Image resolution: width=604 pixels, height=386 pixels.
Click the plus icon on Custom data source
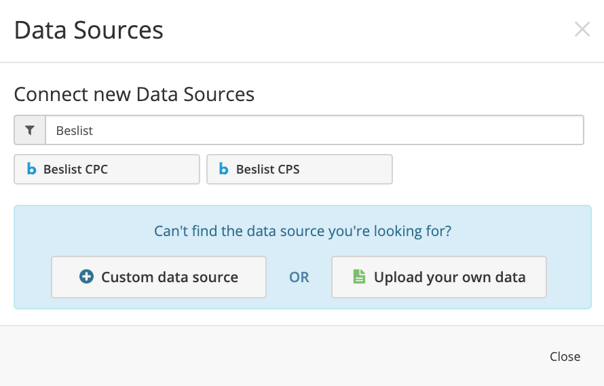click(86, 277)
